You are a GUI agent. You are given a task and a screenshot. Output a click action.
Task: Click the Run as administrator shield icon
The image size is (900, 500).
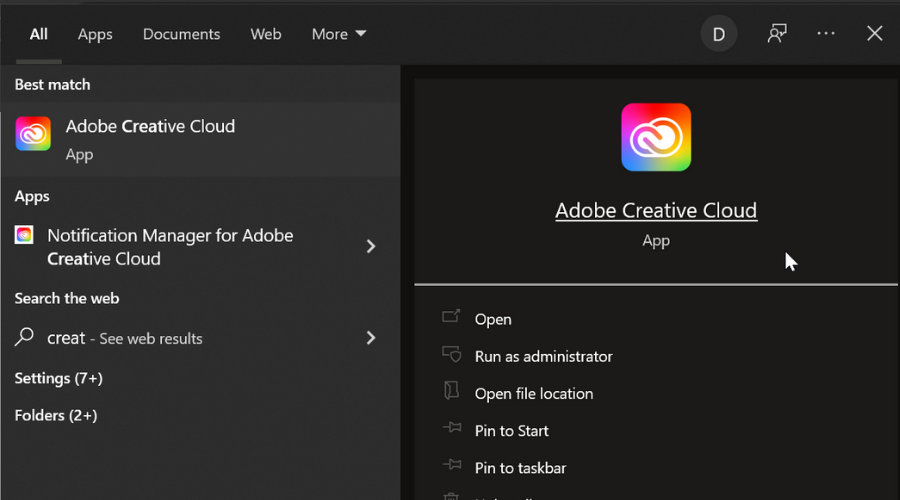click(x=451, y=354)
